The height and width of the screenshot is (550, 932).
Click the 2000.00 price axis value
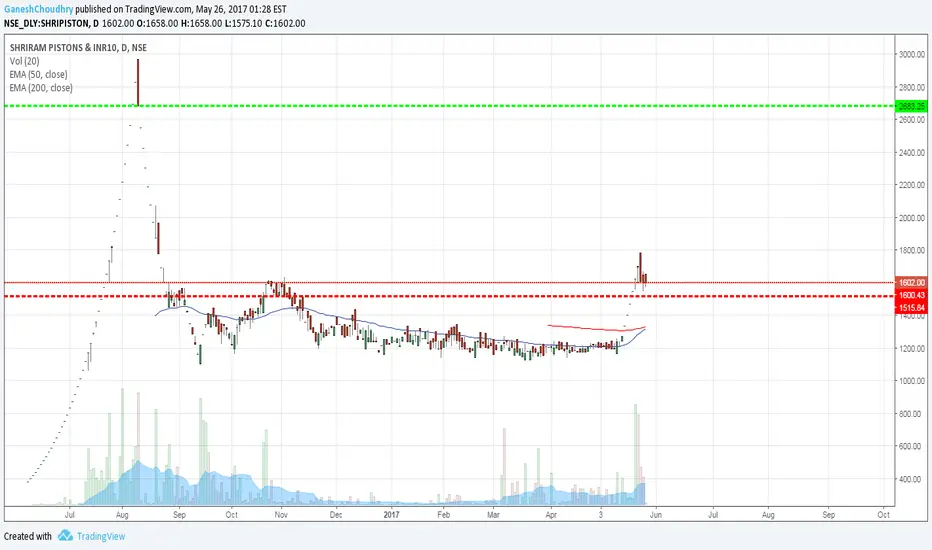912,218
